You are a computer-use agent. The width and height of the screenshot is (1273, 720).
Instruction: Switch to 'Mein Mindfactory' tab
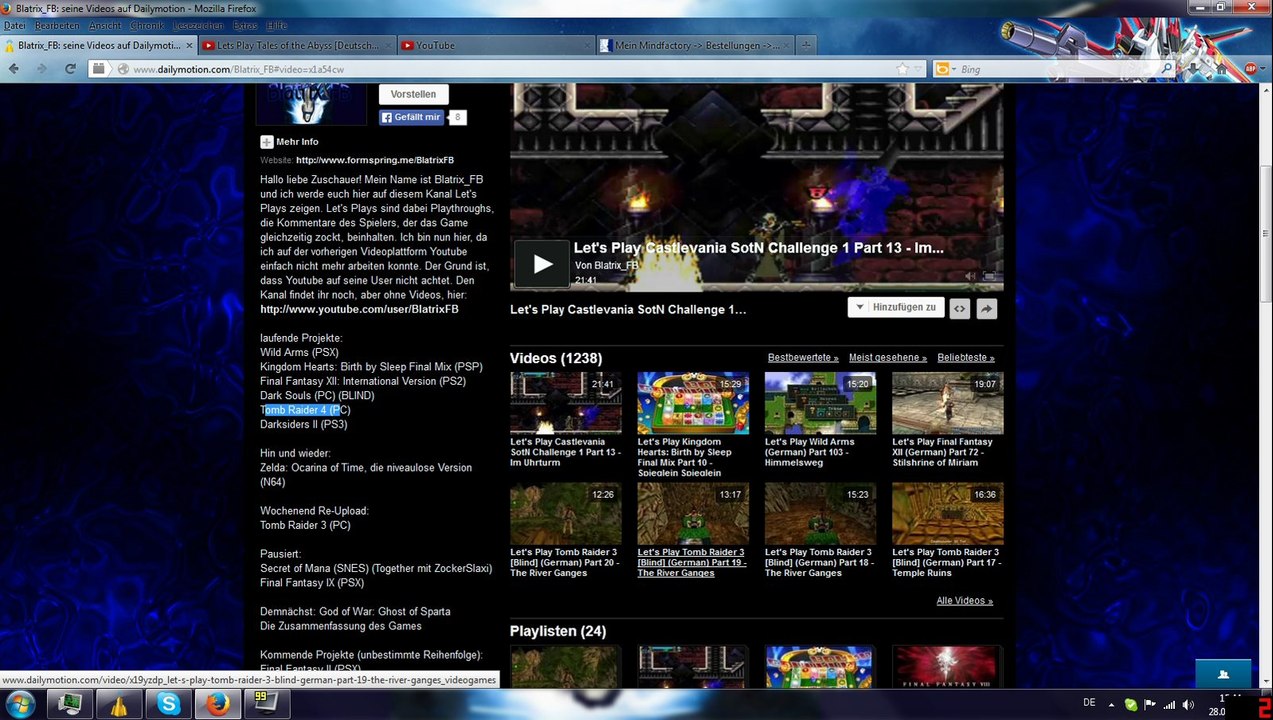click(695, 45)
